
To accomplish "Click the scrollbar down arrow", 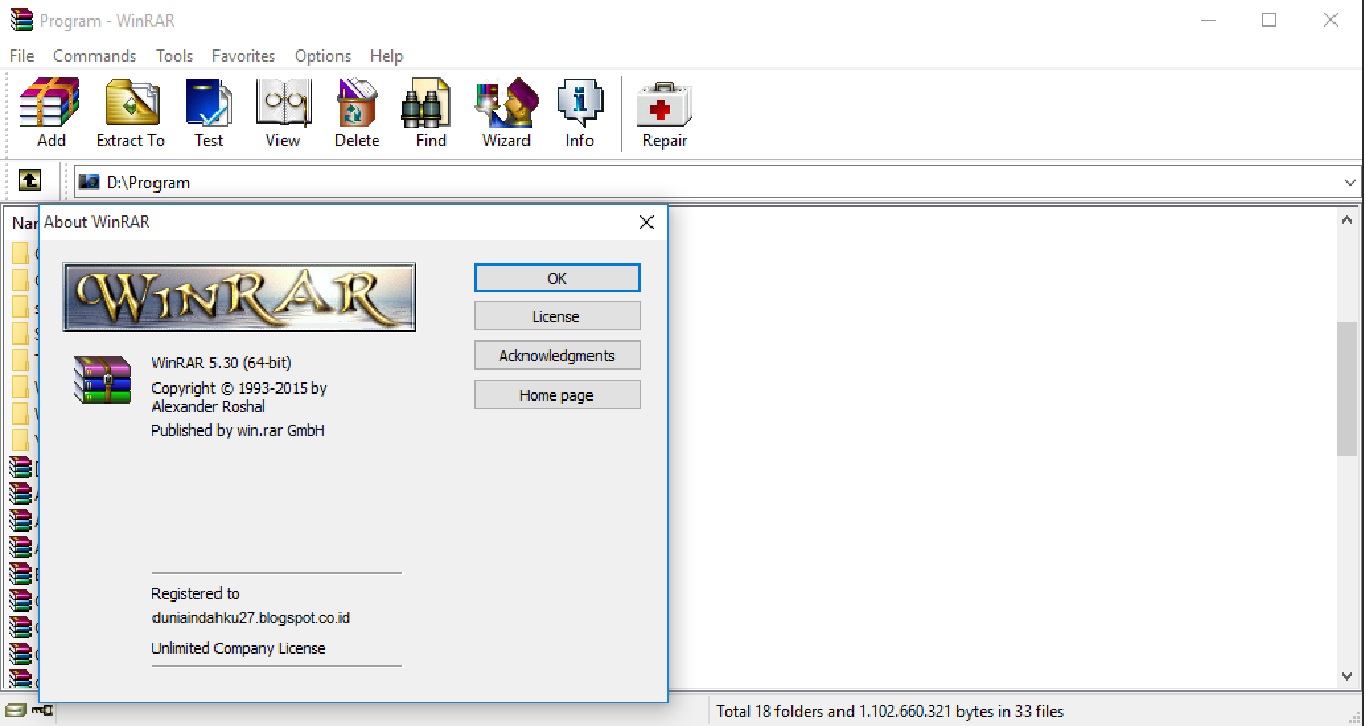I will (1348, 677).
